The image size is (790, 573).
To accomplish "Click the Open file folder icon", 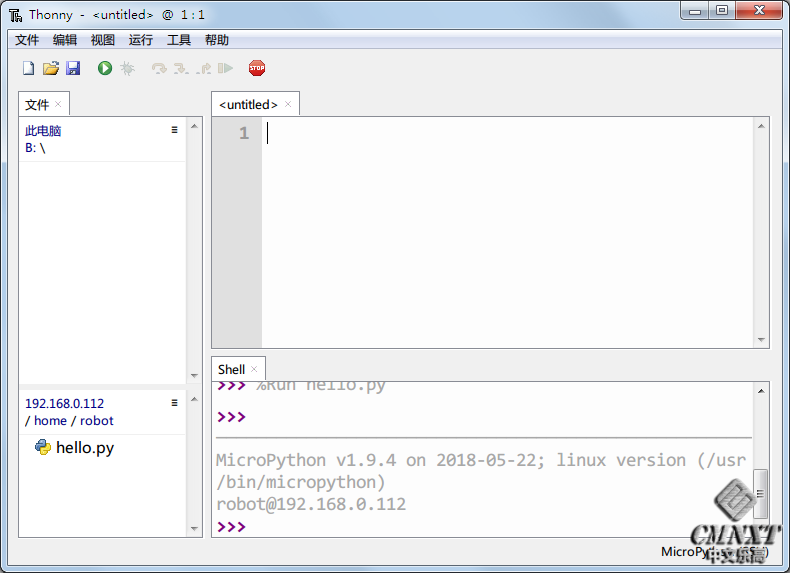I will click(x=50, y=68).
